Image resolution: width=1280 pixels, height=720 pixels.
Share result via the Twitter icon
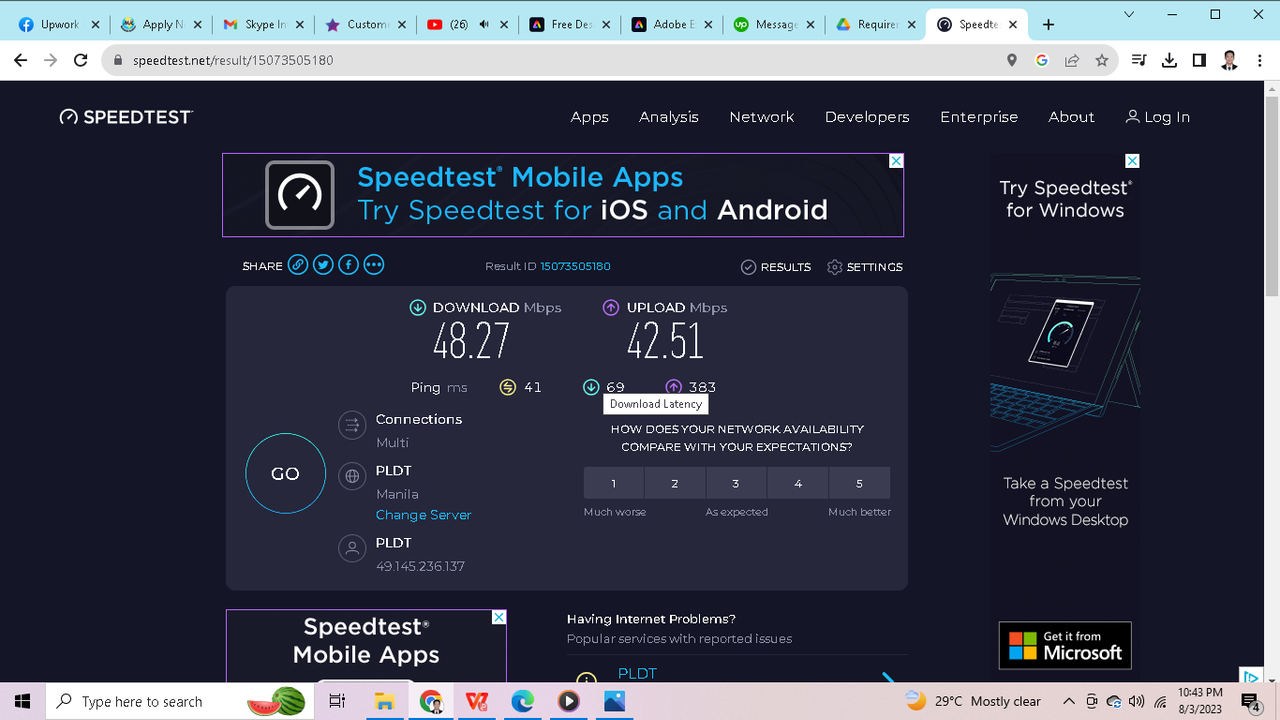click(323, 264)
